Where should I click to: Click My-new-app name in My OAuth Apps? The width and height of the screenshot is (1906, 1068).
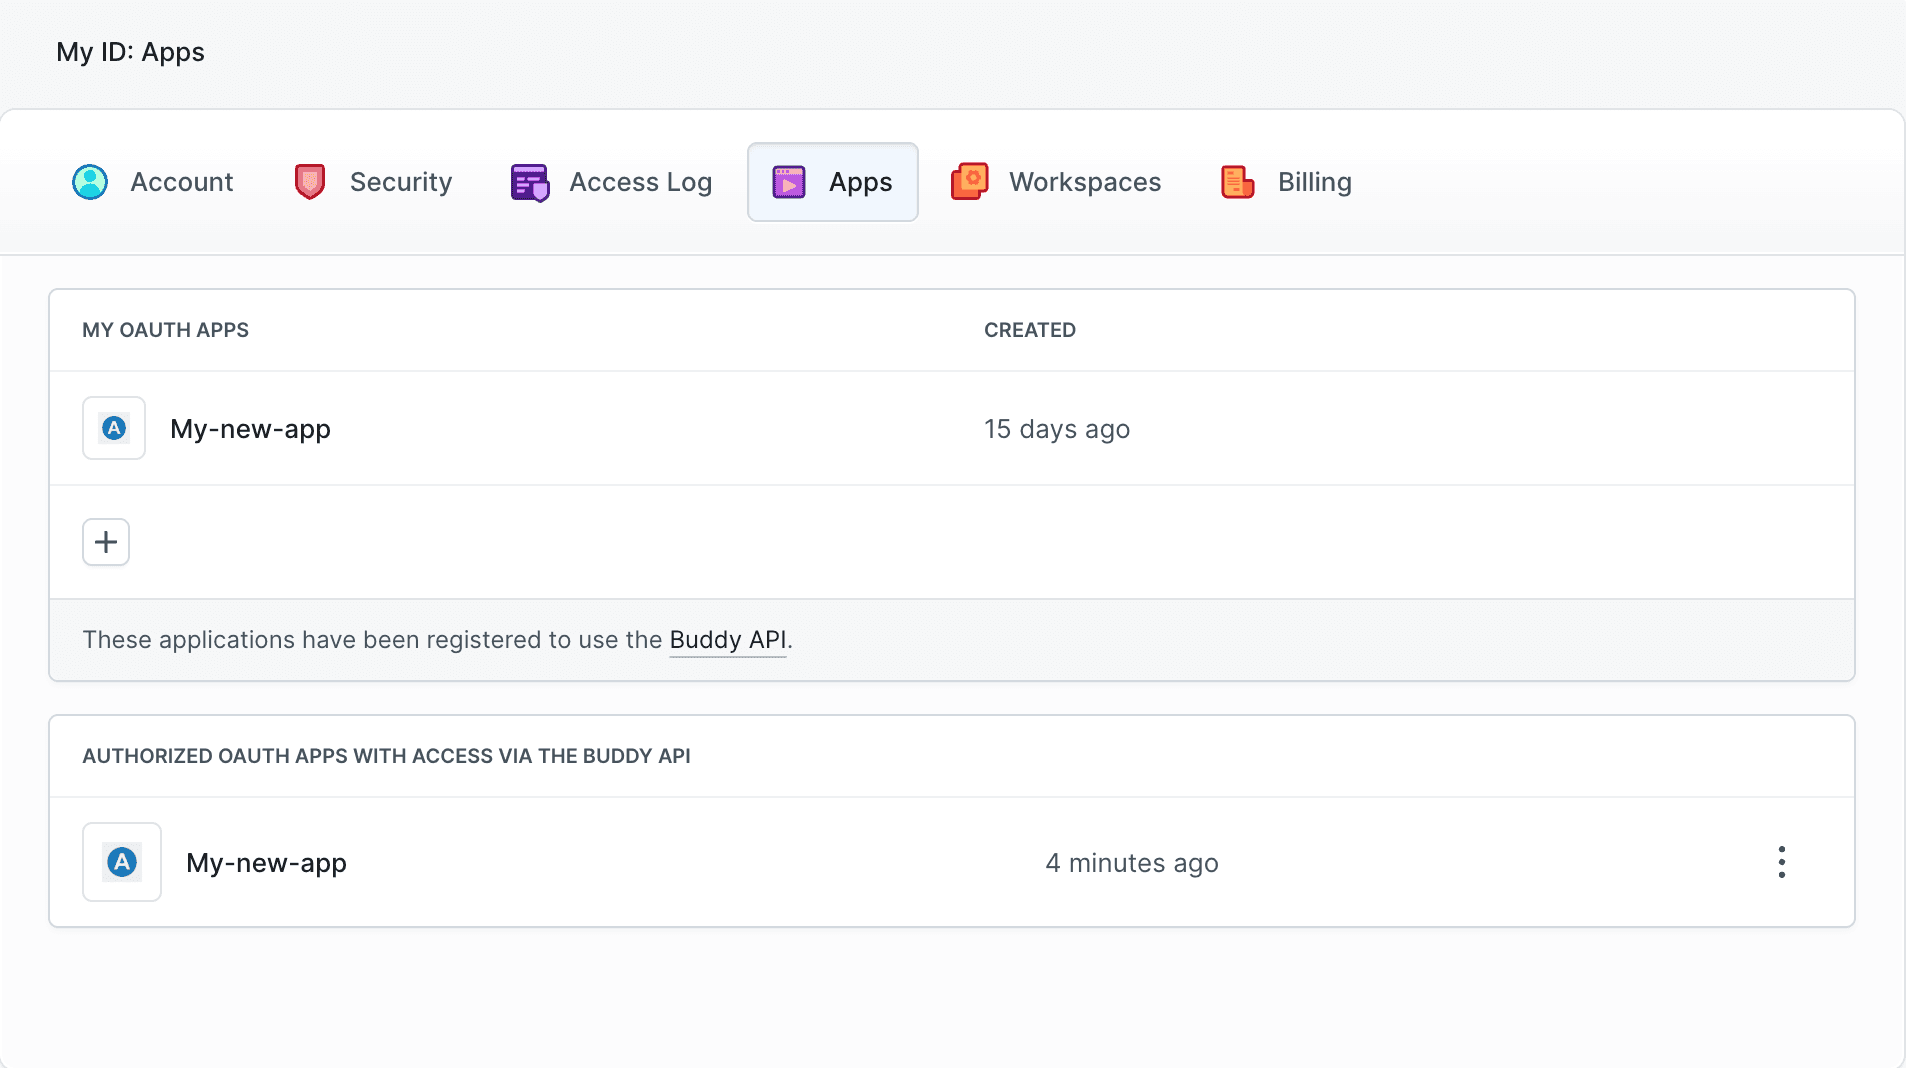tap(249, 428)
